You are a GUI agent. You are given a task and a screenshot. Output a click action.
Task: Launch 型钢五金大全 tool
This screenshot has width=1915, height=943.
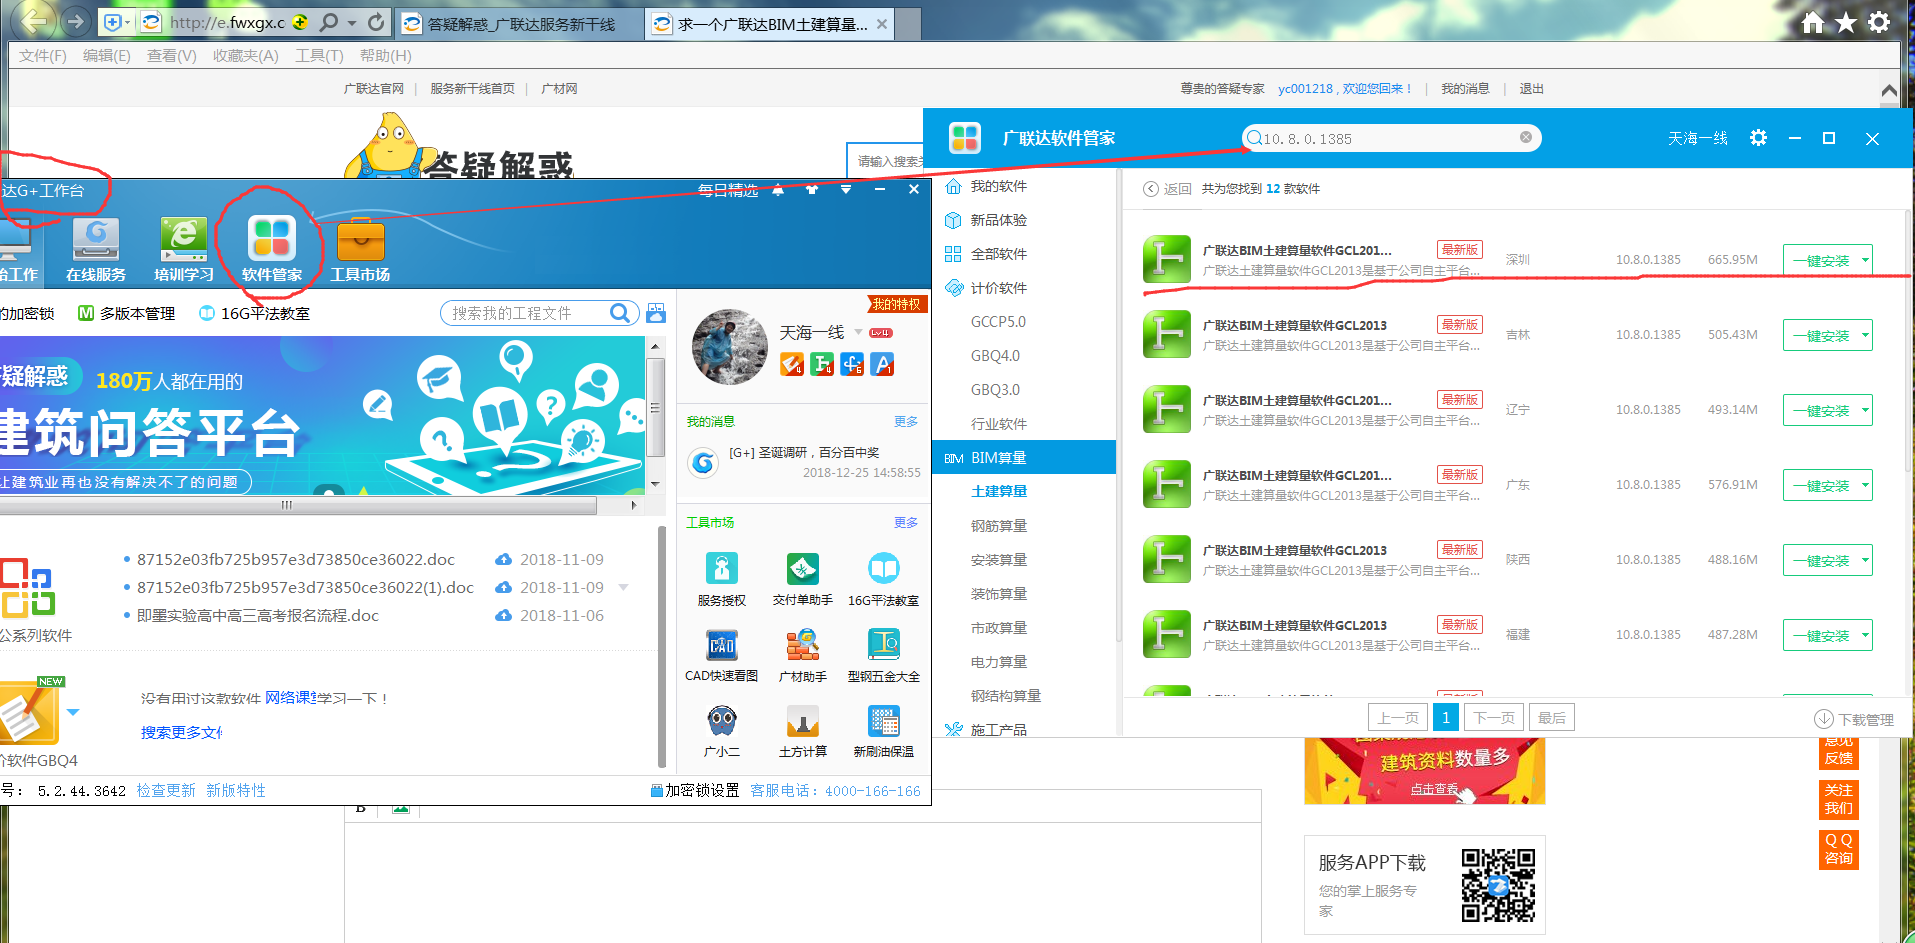[883, 655]
